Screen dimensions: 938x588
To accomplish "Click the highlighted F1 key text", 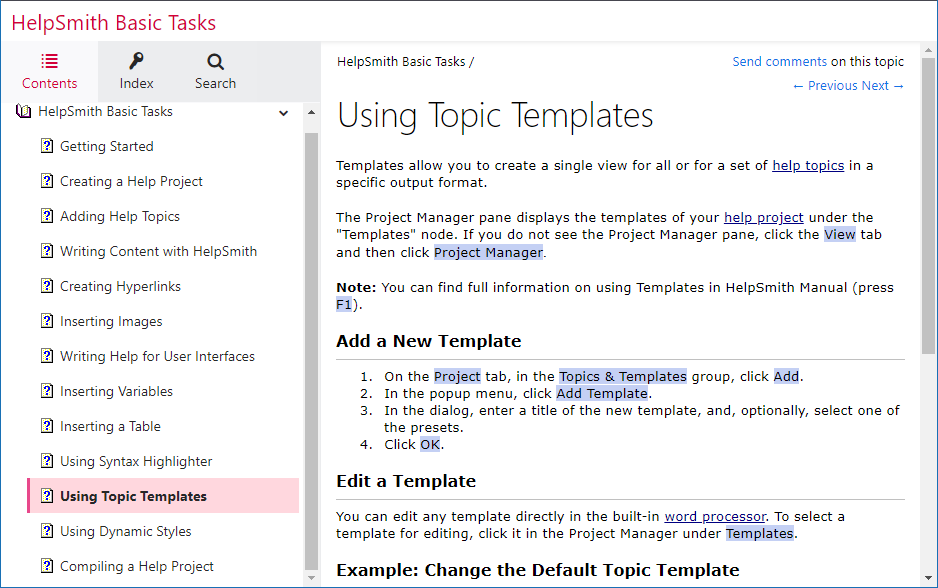I will [x=343, y=304].
